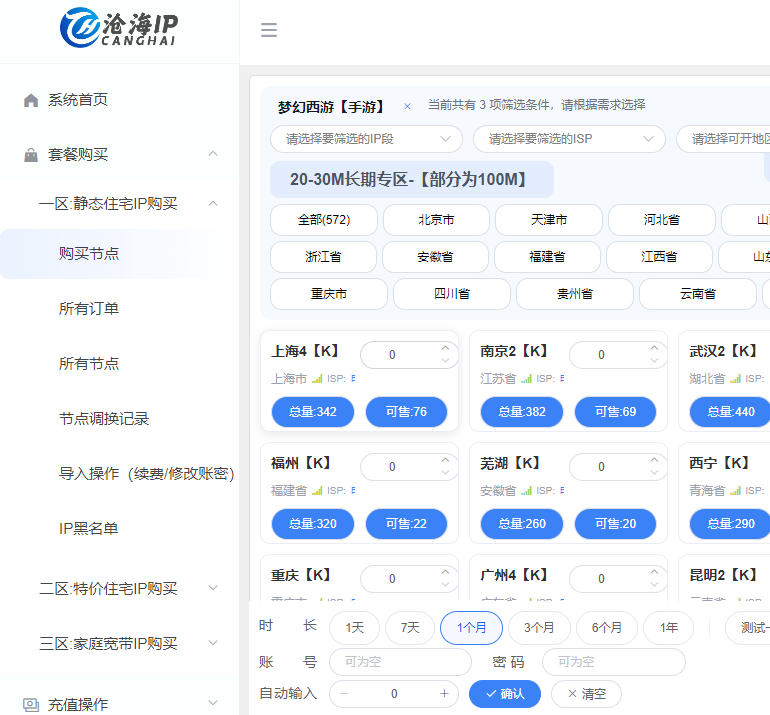Viewport: 770px width, 715px height.
Task: Increase quantity for 广州4【K】
Action: [x=654, y=572]
